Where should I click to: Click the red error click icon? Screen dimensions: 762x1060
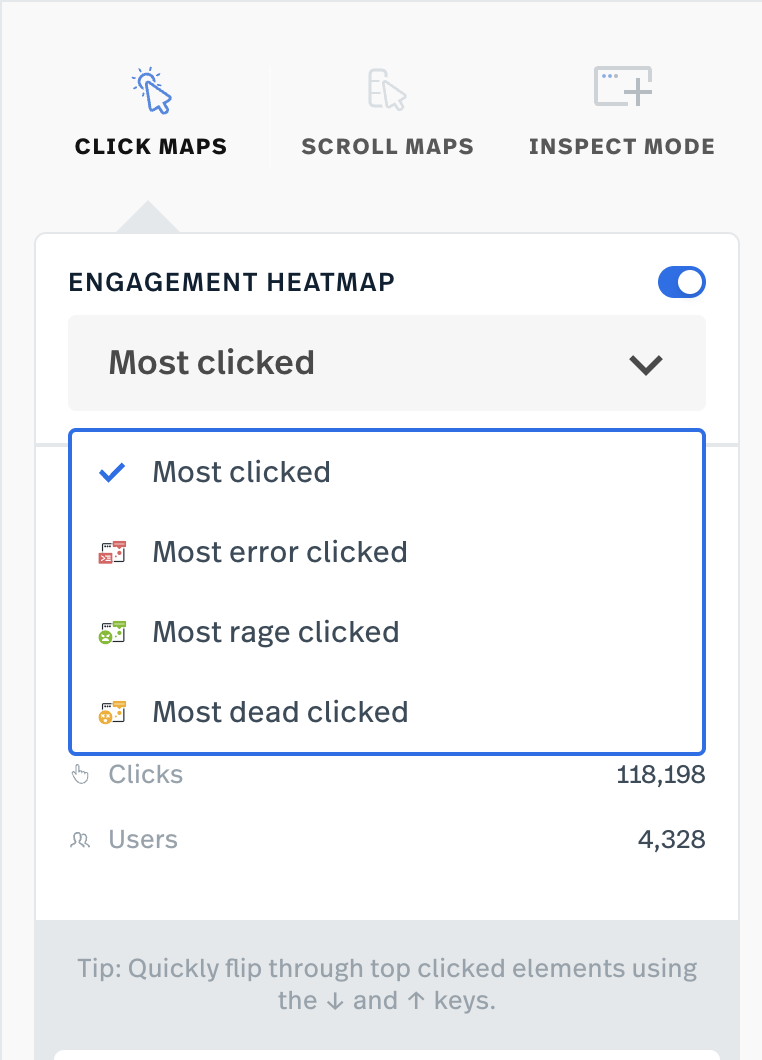pyautogui.click(x=112, y=552)
